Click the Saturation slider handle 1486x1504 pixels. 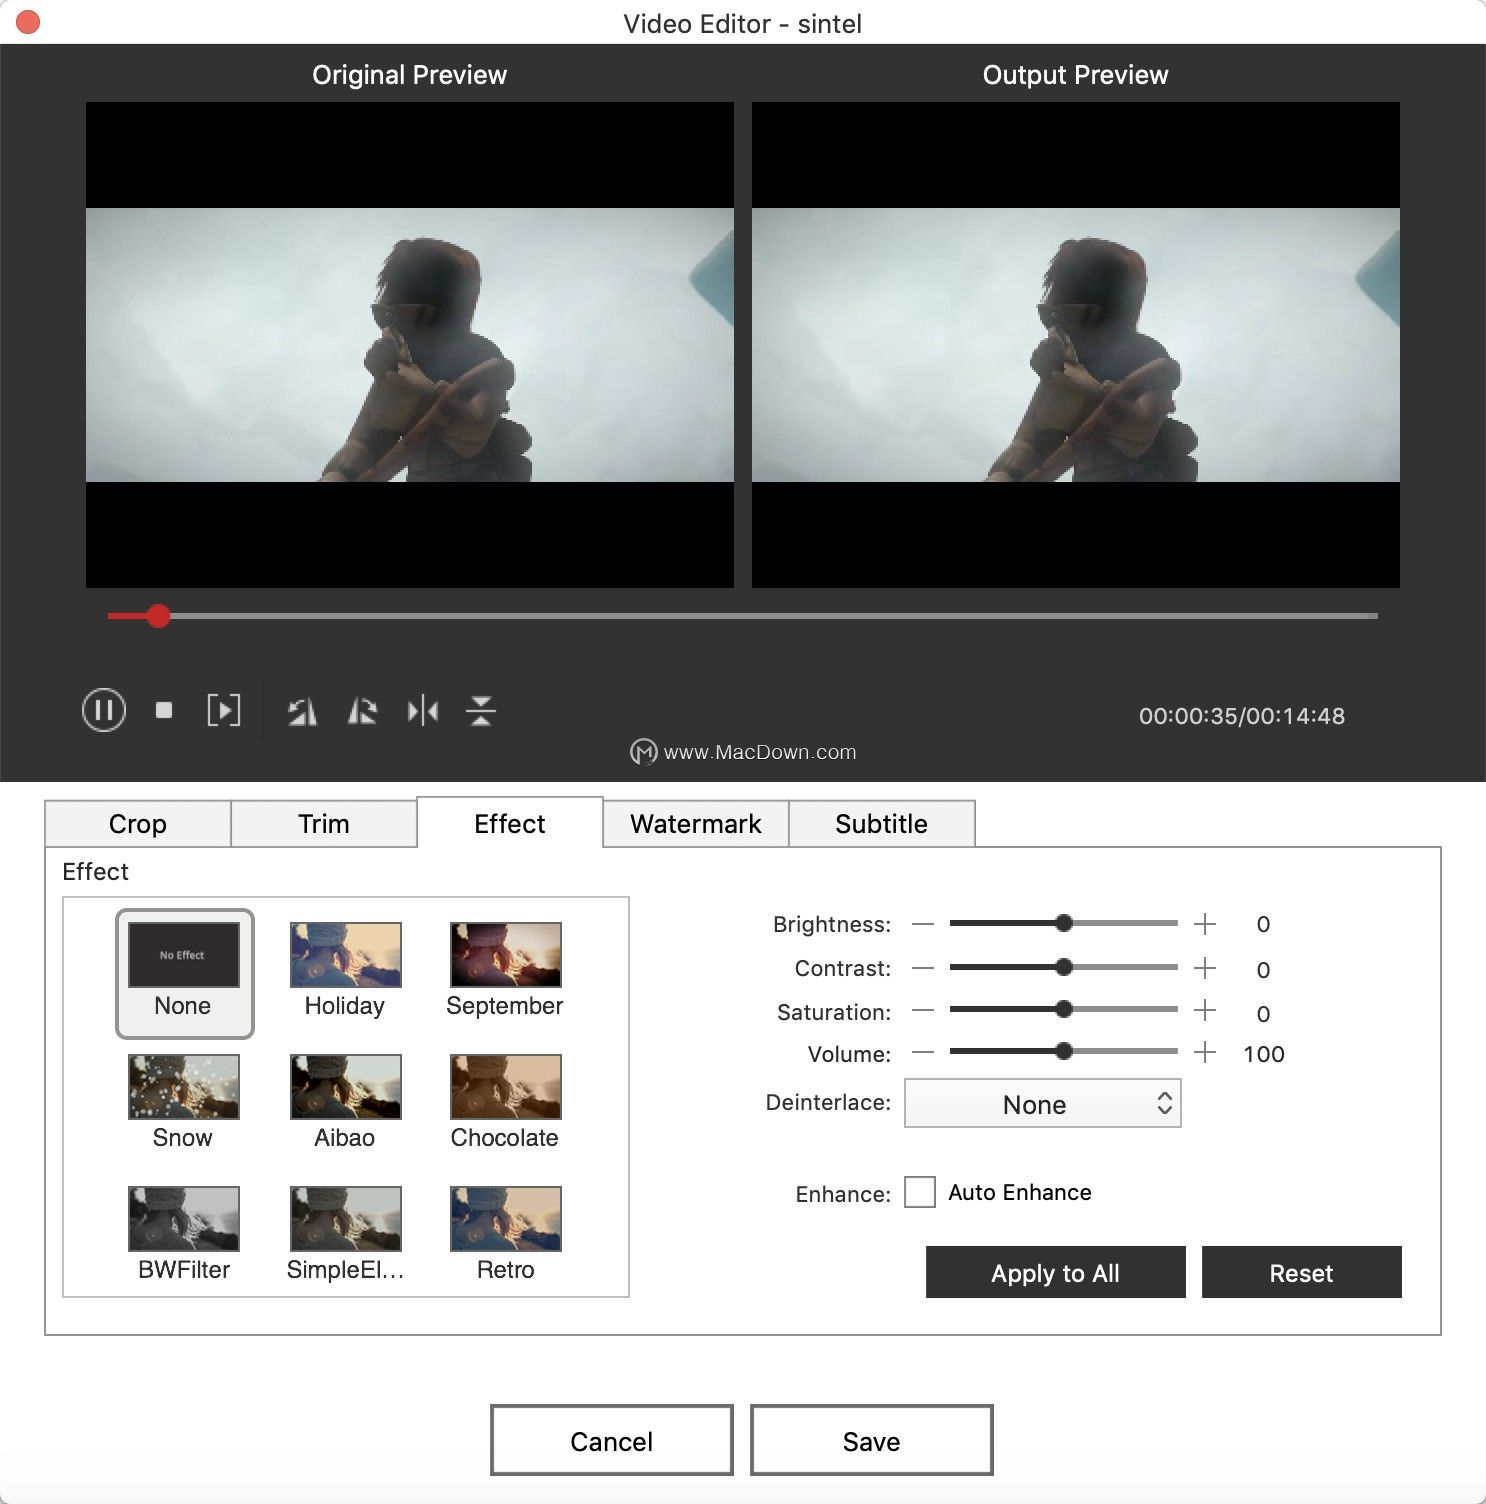click(1064, 1009)
